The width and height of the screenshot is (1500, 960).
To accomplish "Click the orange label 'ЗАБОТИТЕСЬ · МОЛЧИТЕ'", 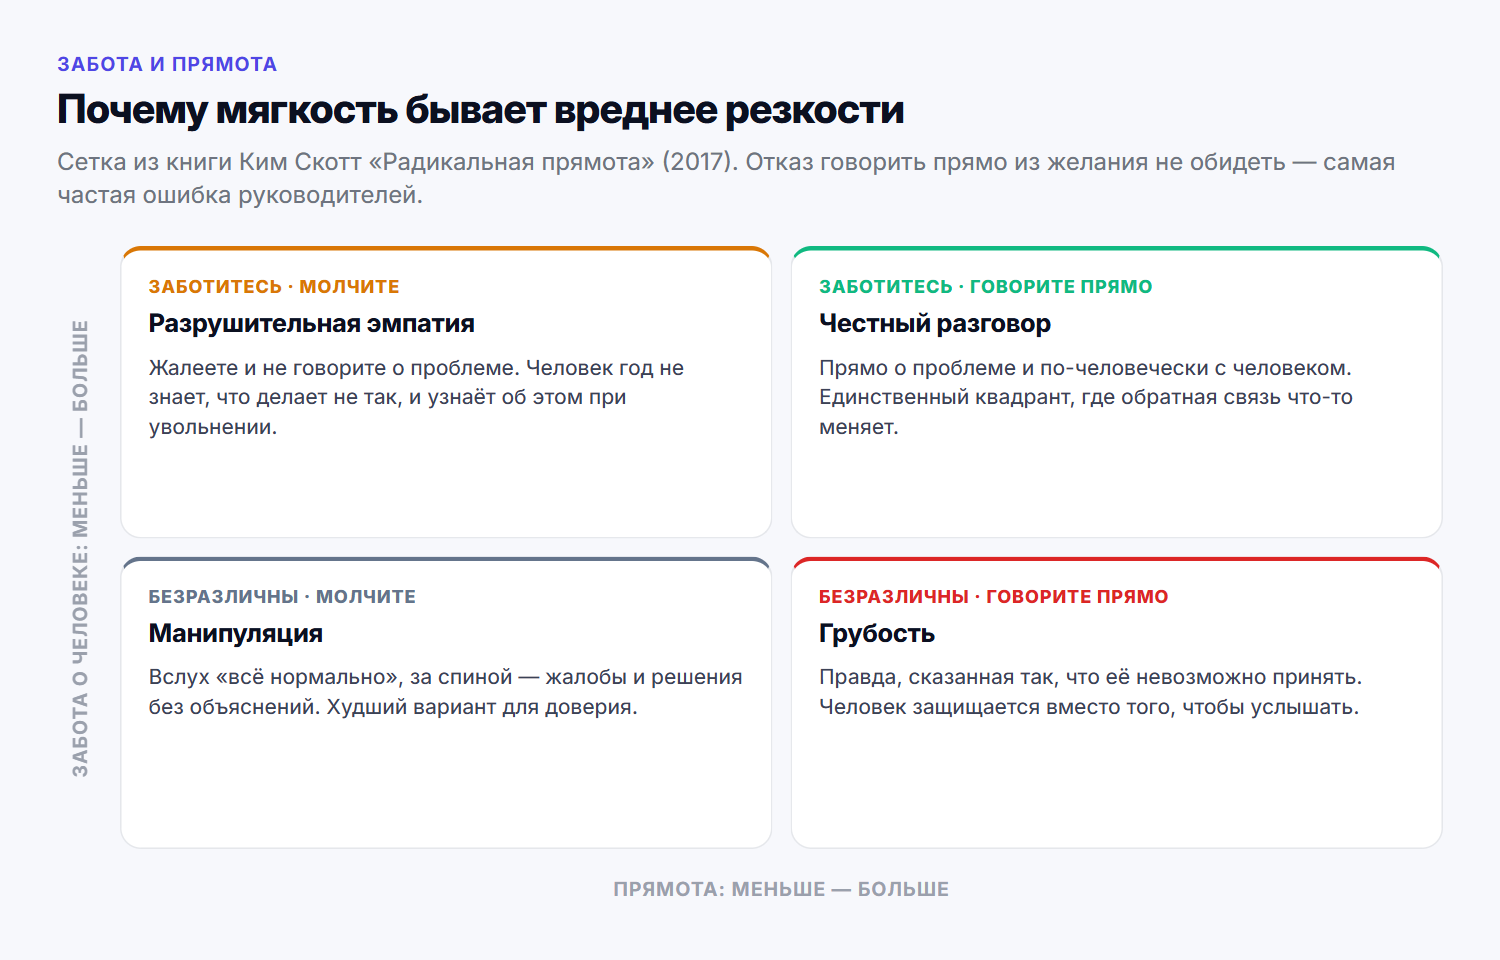I will (274, 287).
